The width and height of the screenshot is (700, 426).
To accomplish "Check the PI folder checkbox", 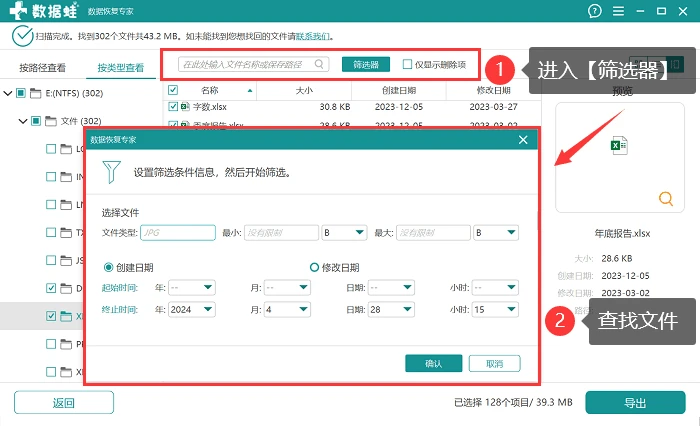I will (51, 344).
